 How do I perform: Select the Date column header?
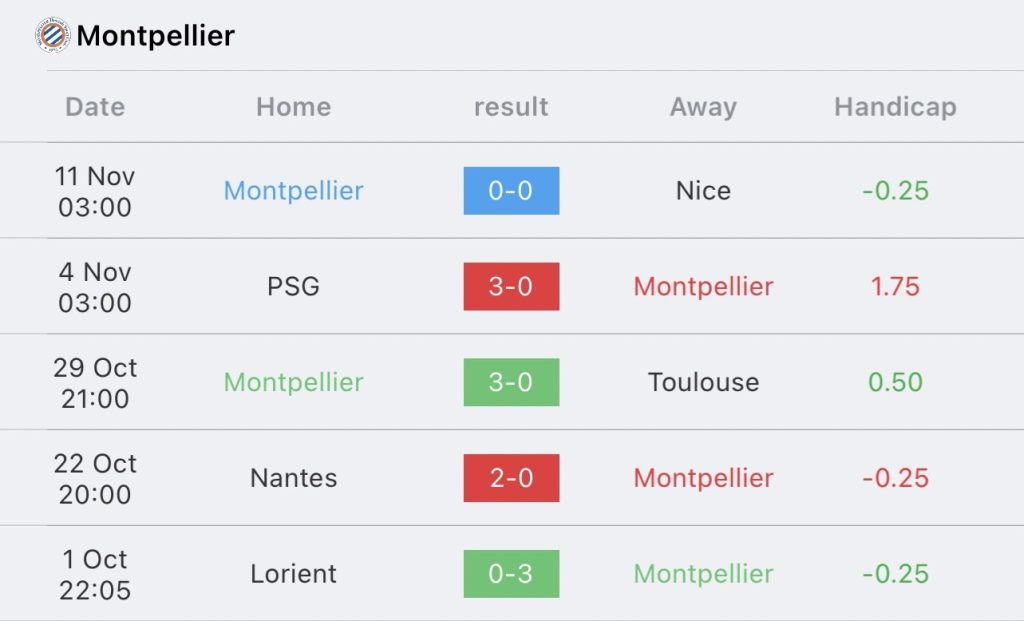[95, 106]
